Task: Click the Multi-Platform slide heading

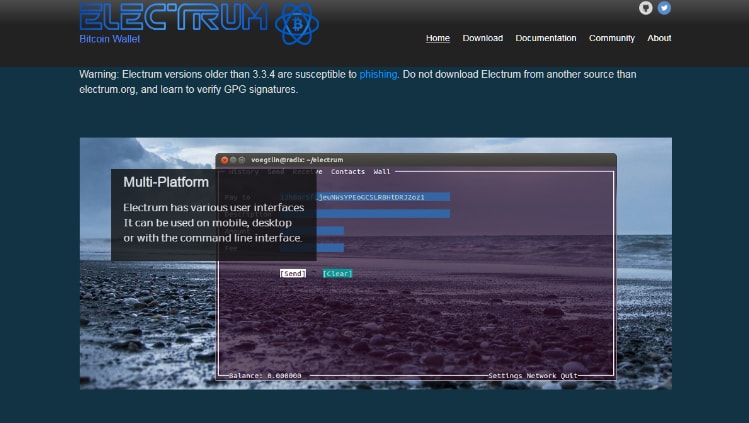Action: (166, 182)
